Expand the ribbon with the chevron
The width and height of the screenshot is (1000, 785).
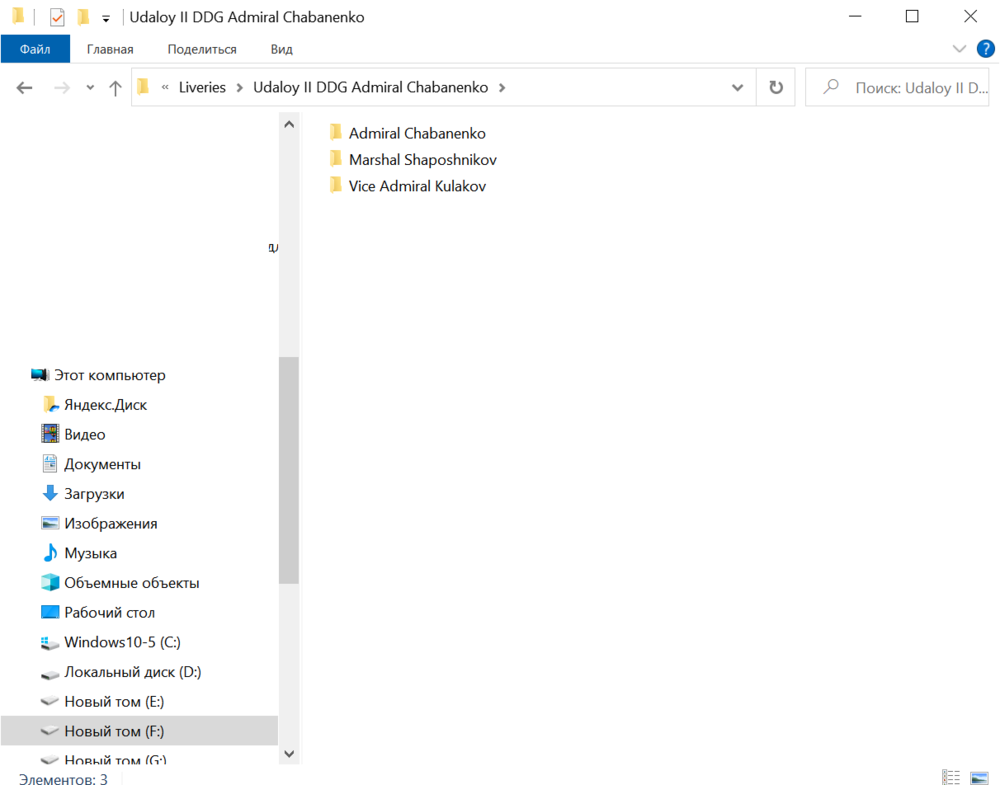click(959, 49)
